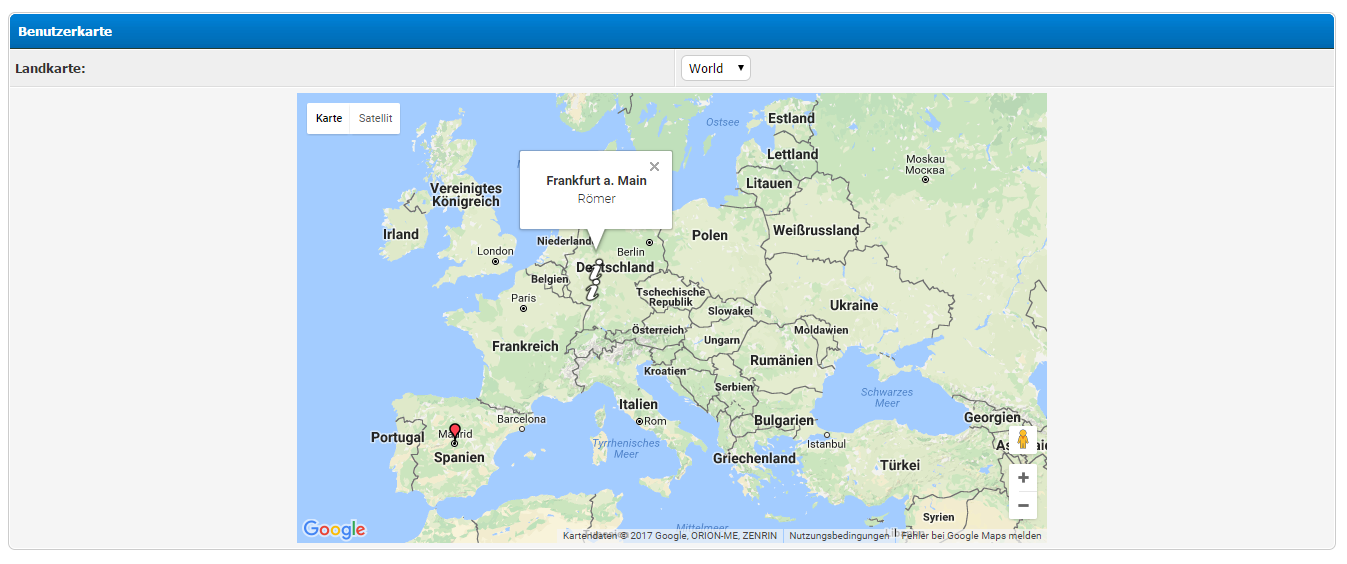Click the Syrien country label

click(939, 517)
